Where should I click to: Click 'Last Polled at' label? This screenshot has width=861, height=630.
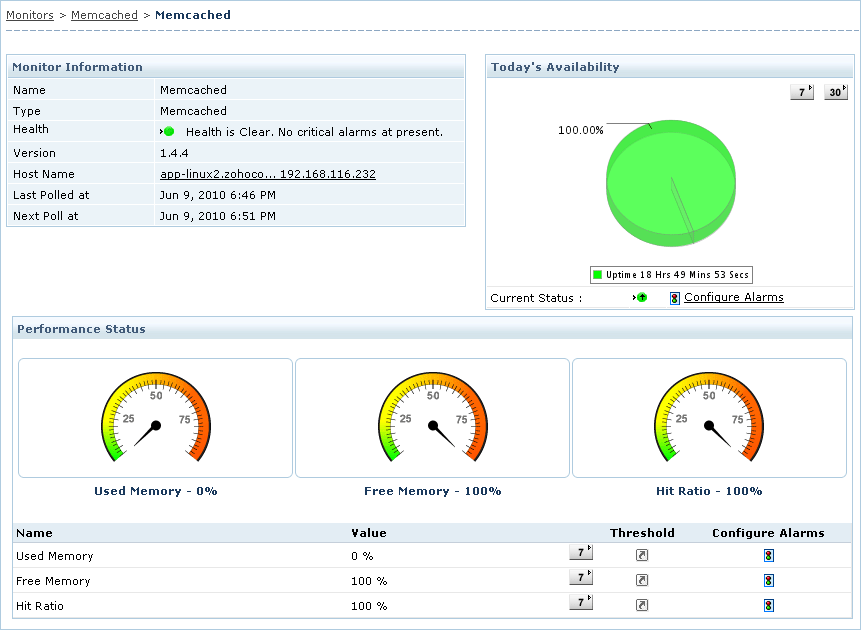click(51, 195)
